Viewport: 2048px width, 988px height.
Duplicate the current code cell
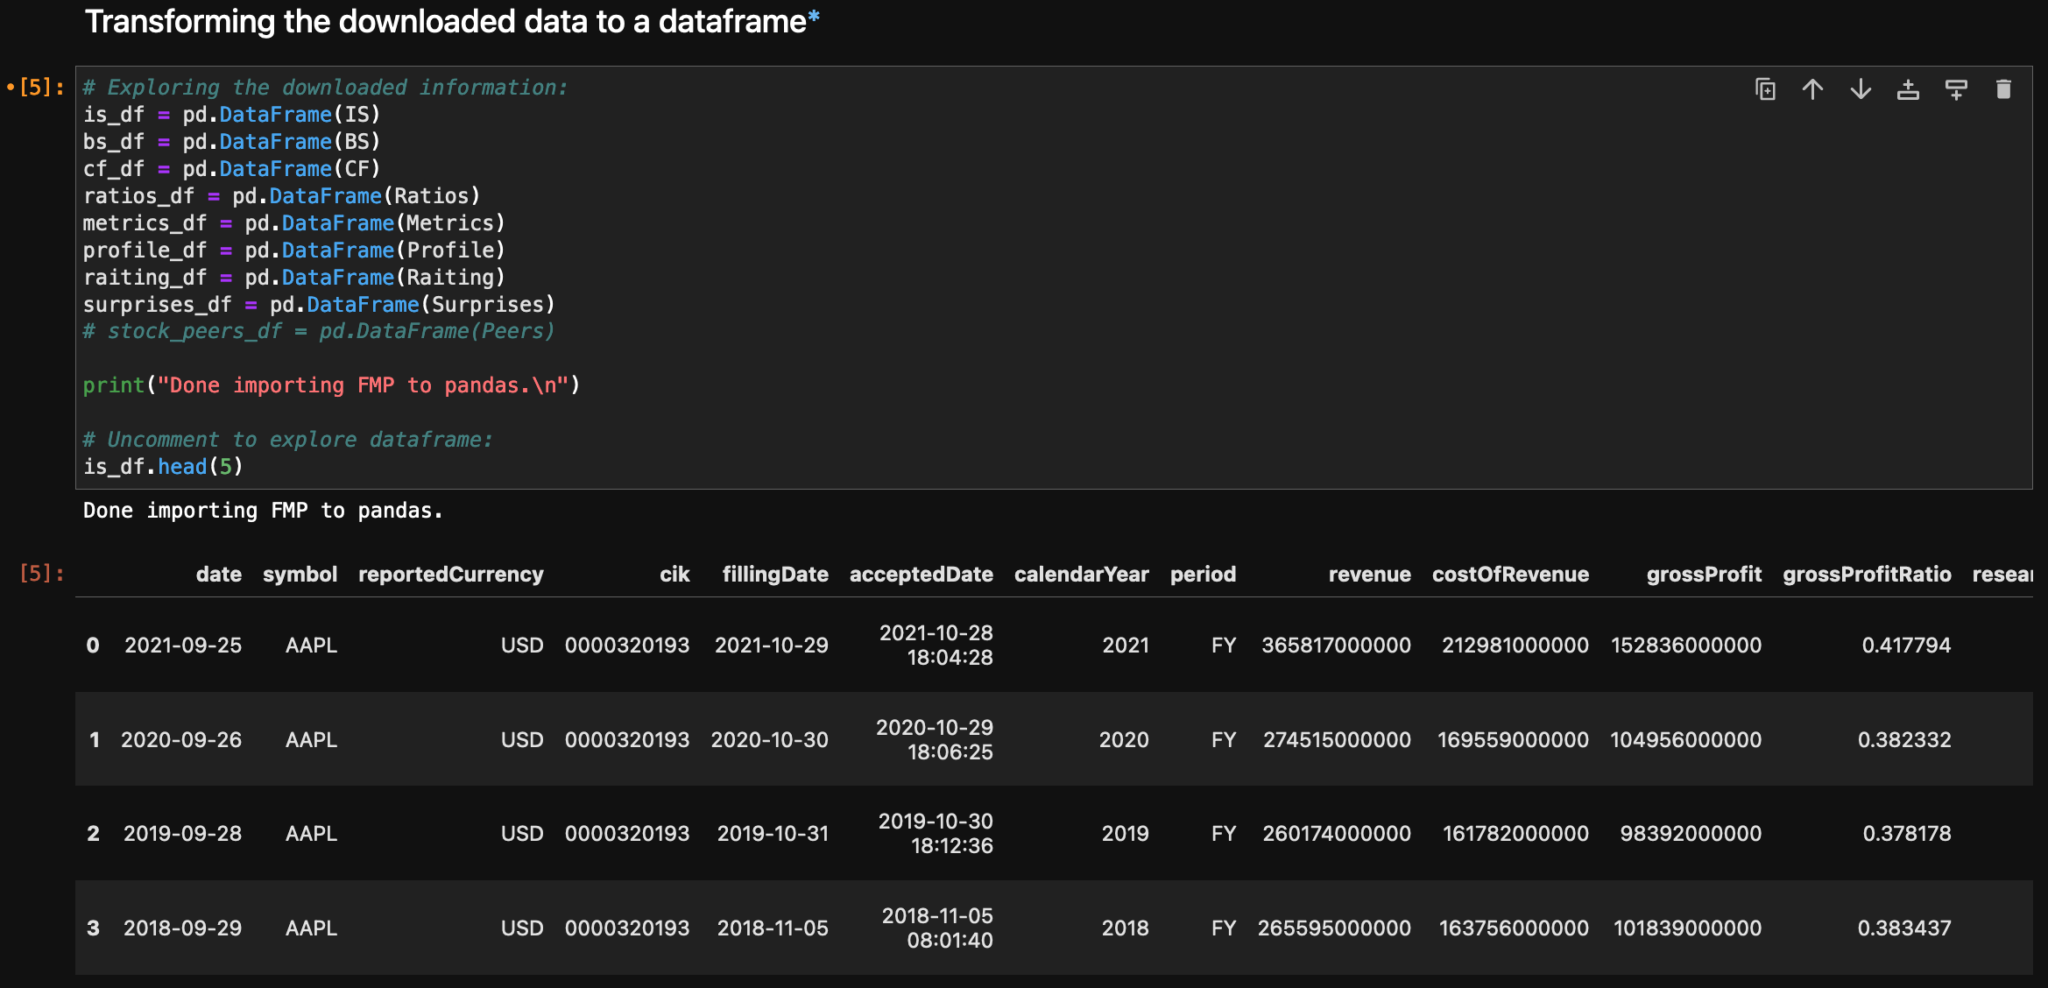click(x=1766, y=89)
